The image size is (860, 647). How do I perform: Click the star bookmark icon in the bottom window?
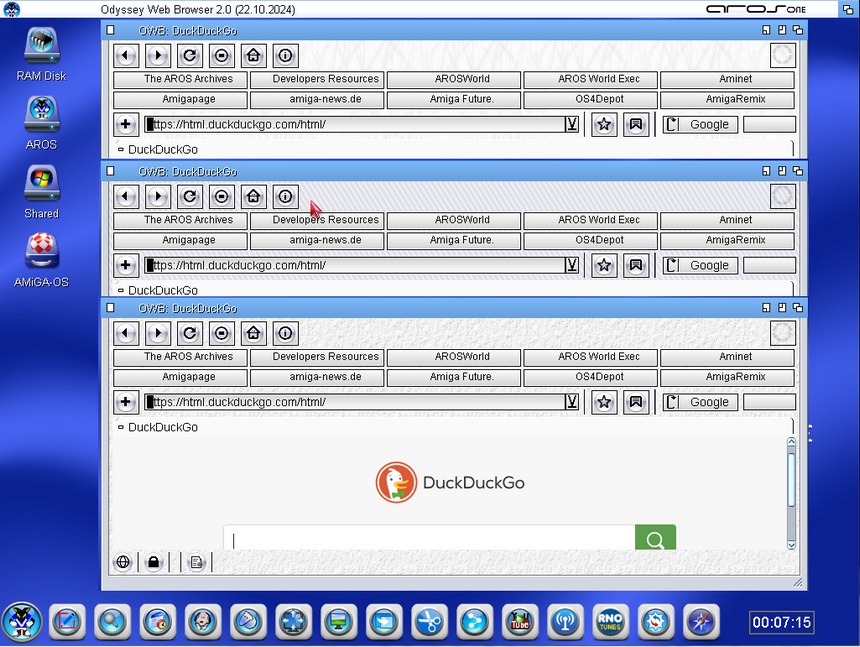pyautogui.click(x=604, y=402)
